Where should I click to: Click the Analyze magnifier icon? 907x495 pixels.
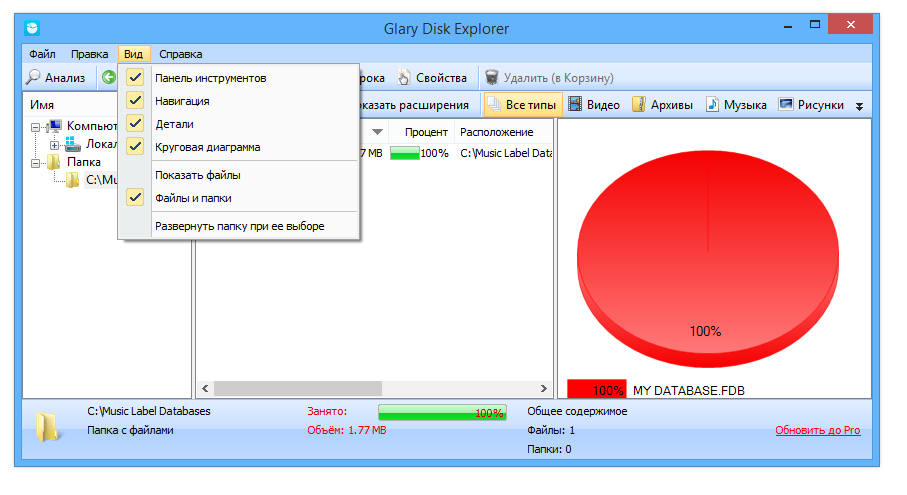click(x=34, y=77)
